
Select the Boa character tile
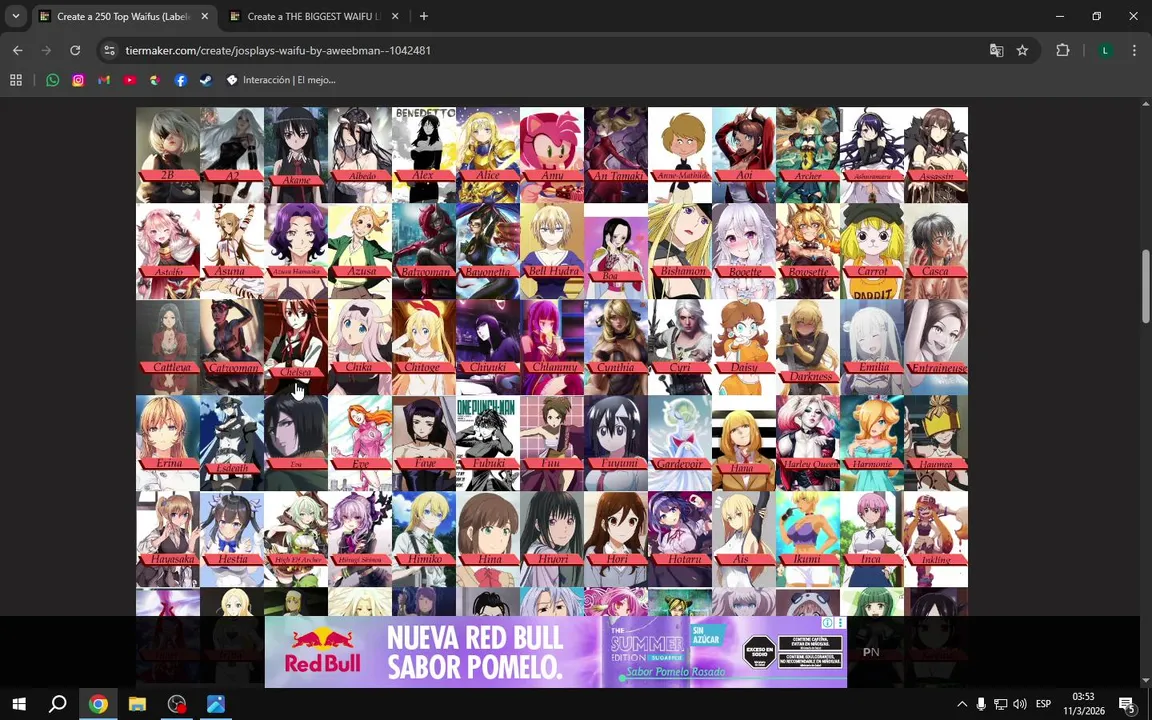coord(616,251)
